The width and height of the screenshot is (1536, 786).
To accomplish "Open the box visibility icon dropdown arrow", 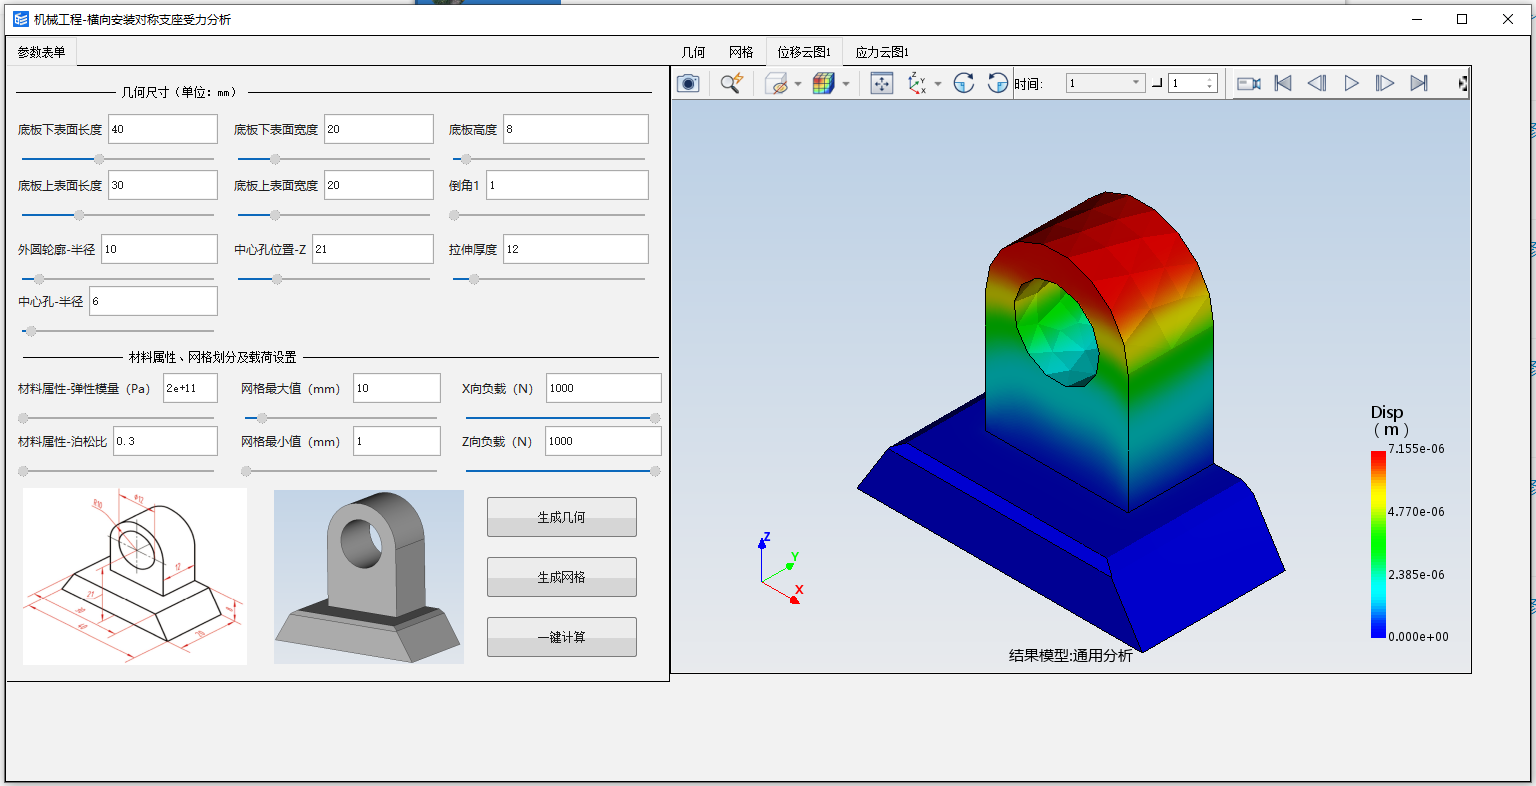I will (x=798, y=84).
